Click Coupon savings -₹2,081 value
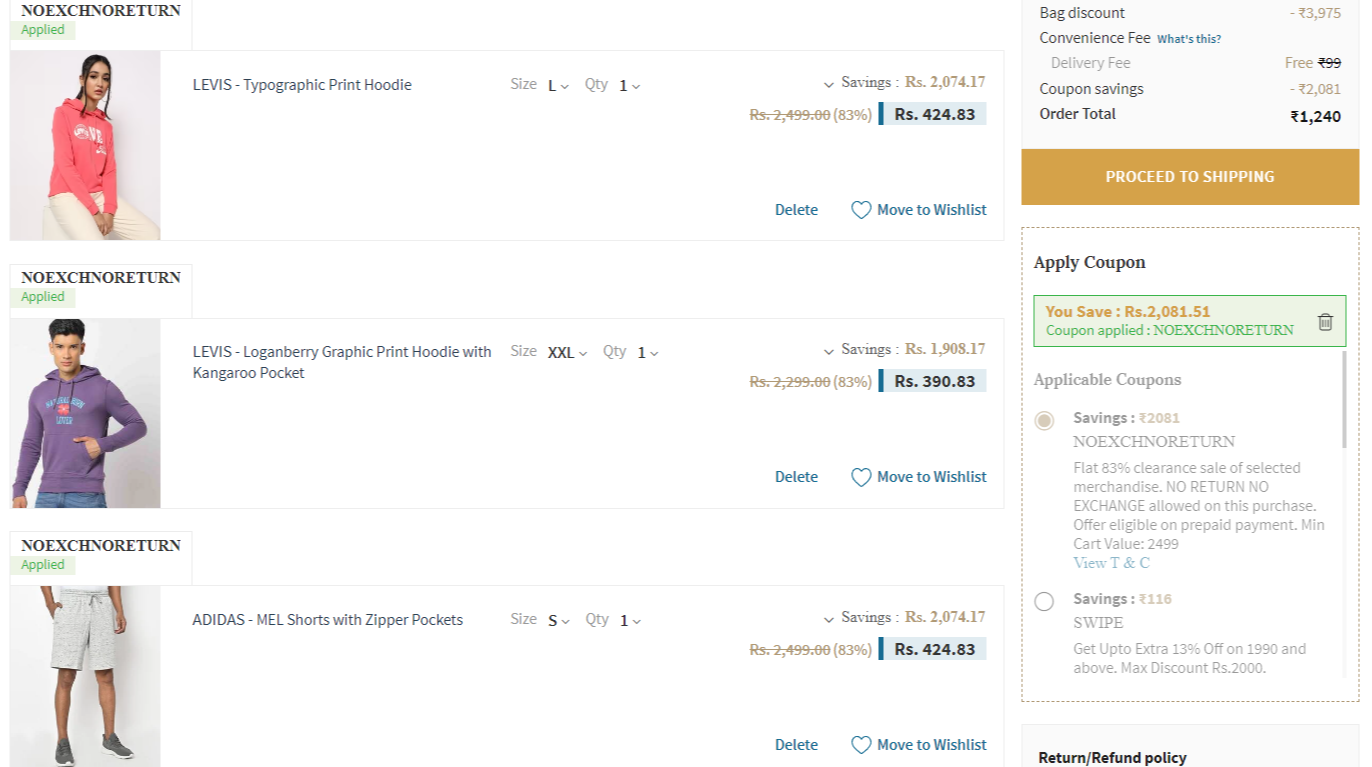Image resolution: width=1372 pixels, height=767 pixels. pyautogui.click(x=1315, y=89)
